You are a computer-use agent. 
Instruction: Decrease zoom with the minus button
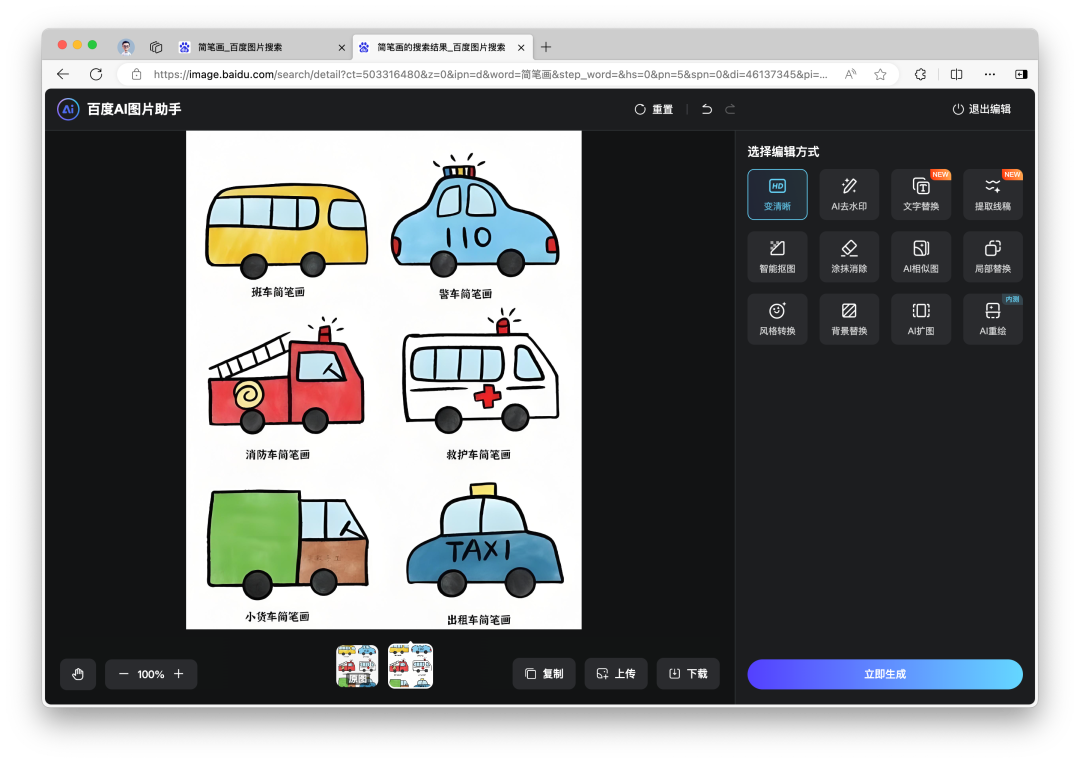pyautogui.click(x=124, y=674)
